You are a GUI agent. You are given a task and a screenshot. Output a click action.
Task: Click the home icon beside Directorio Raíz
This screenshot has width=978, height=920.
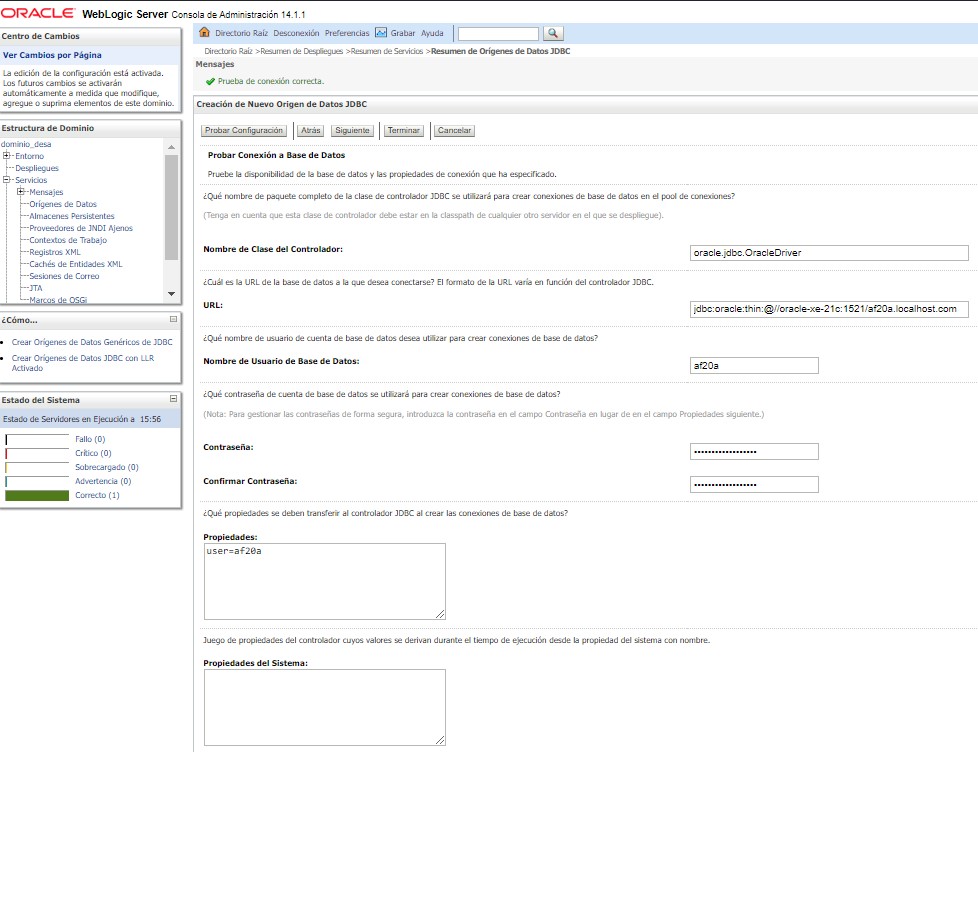click(x=204, y=32)
